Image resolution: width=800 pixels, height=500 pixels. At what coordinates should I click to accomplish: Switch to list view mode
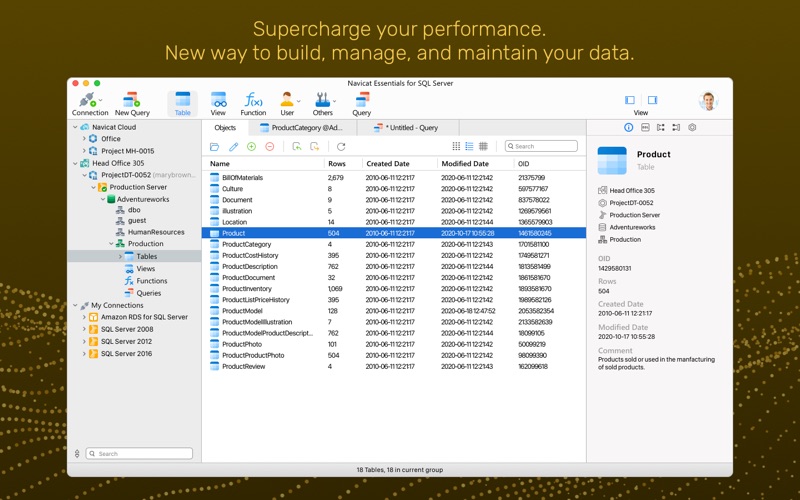(469, 146)
